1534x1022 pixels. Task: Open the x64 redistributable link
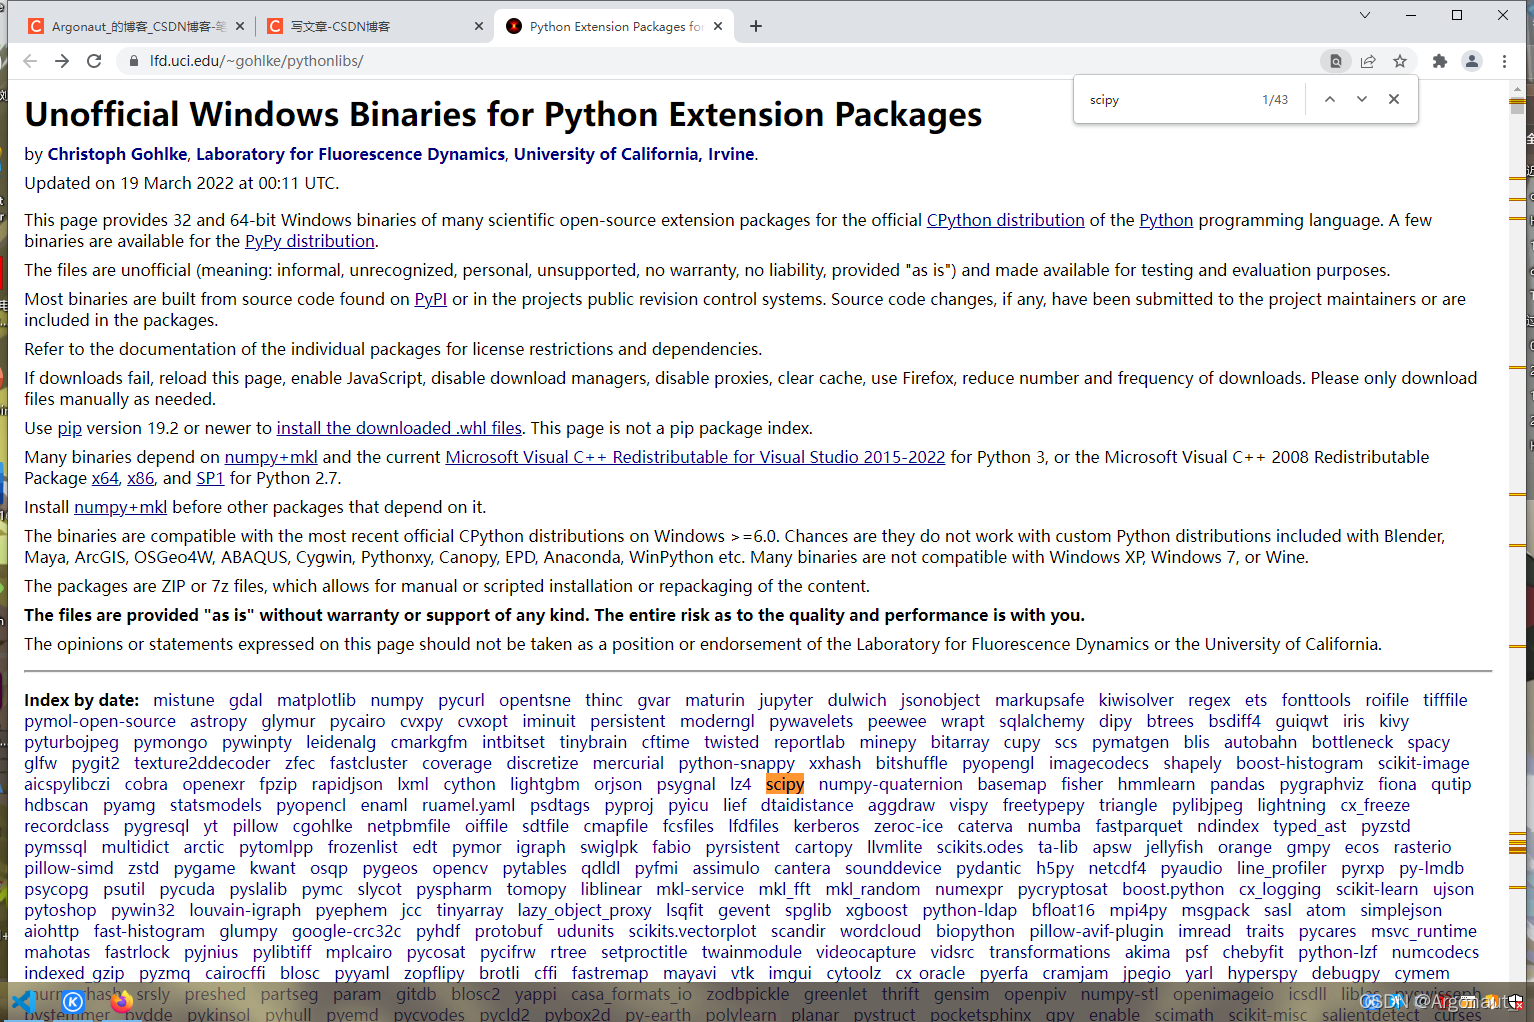pyautogui.click(x=105, y=478)
